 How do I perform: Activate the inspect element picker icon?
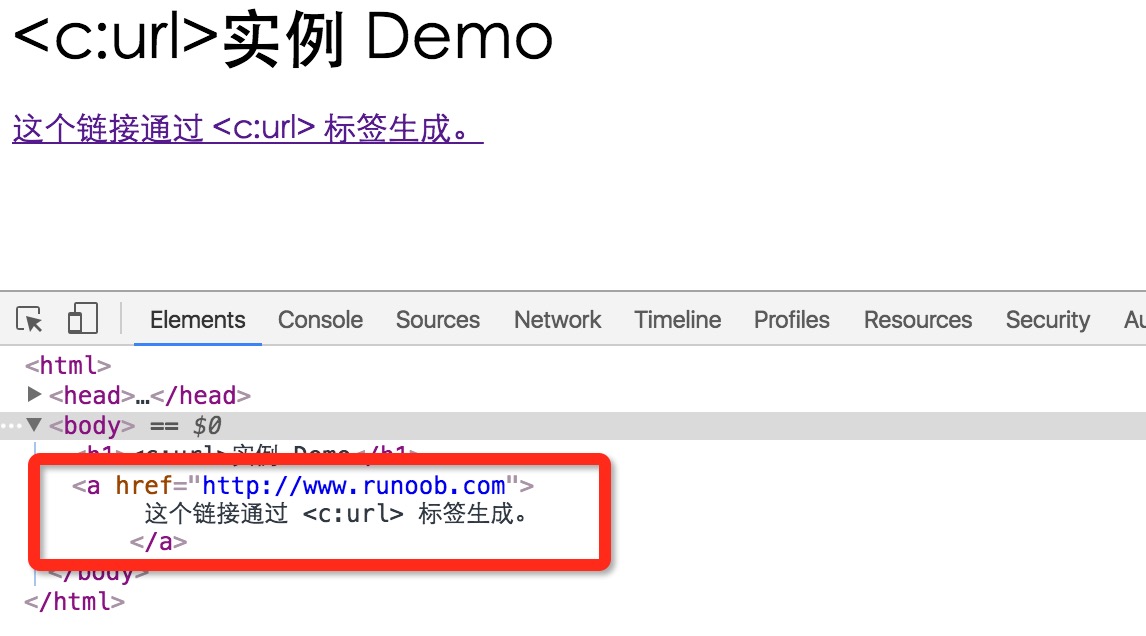30,320
